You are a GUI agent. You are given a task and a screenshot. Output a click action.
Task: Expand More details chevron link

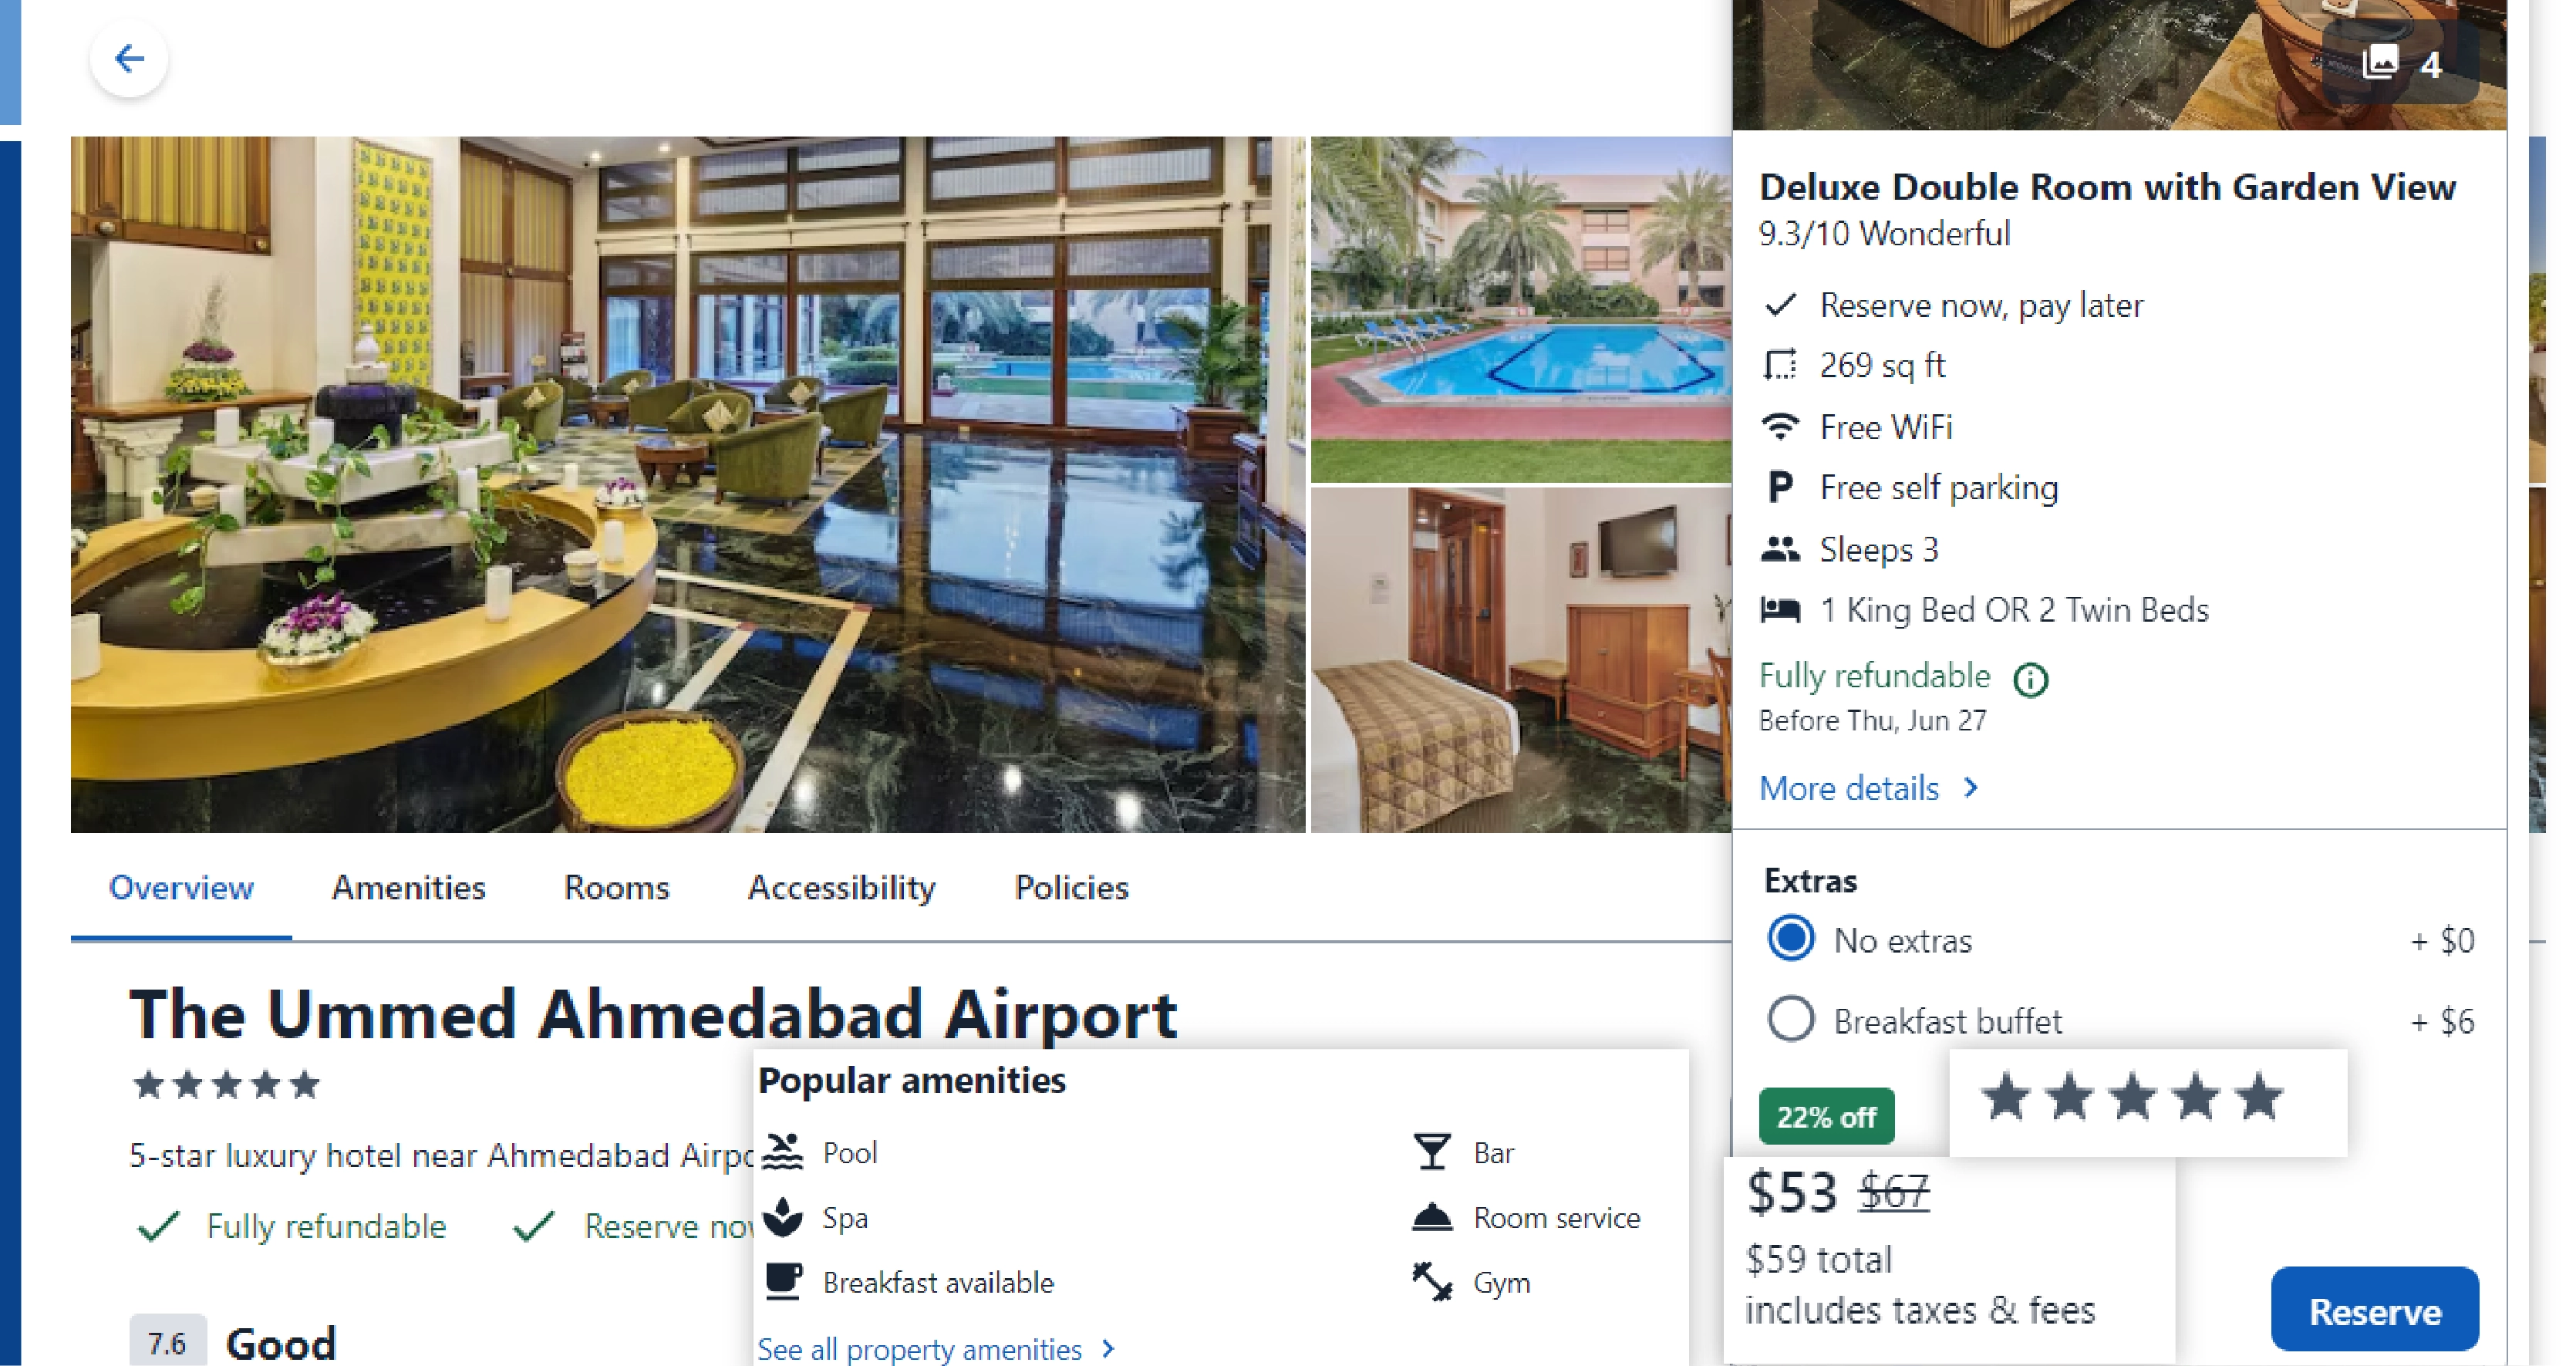coord(1868,788)
